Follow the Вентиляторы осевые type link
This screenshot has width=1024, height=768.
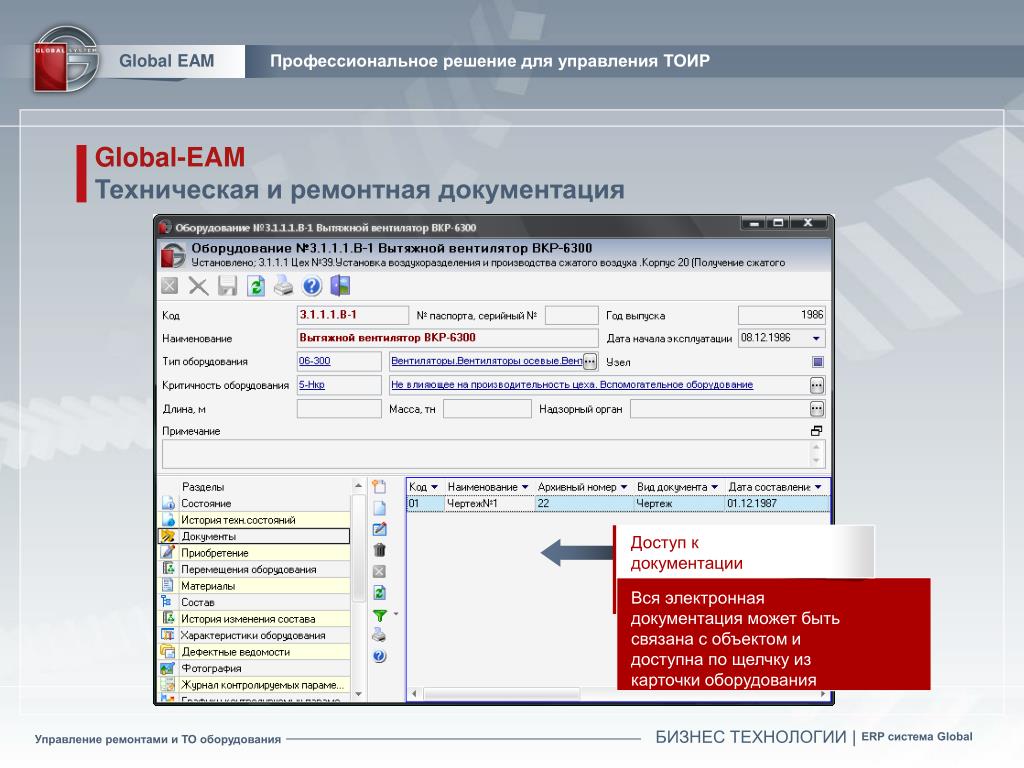pos(486,360)
